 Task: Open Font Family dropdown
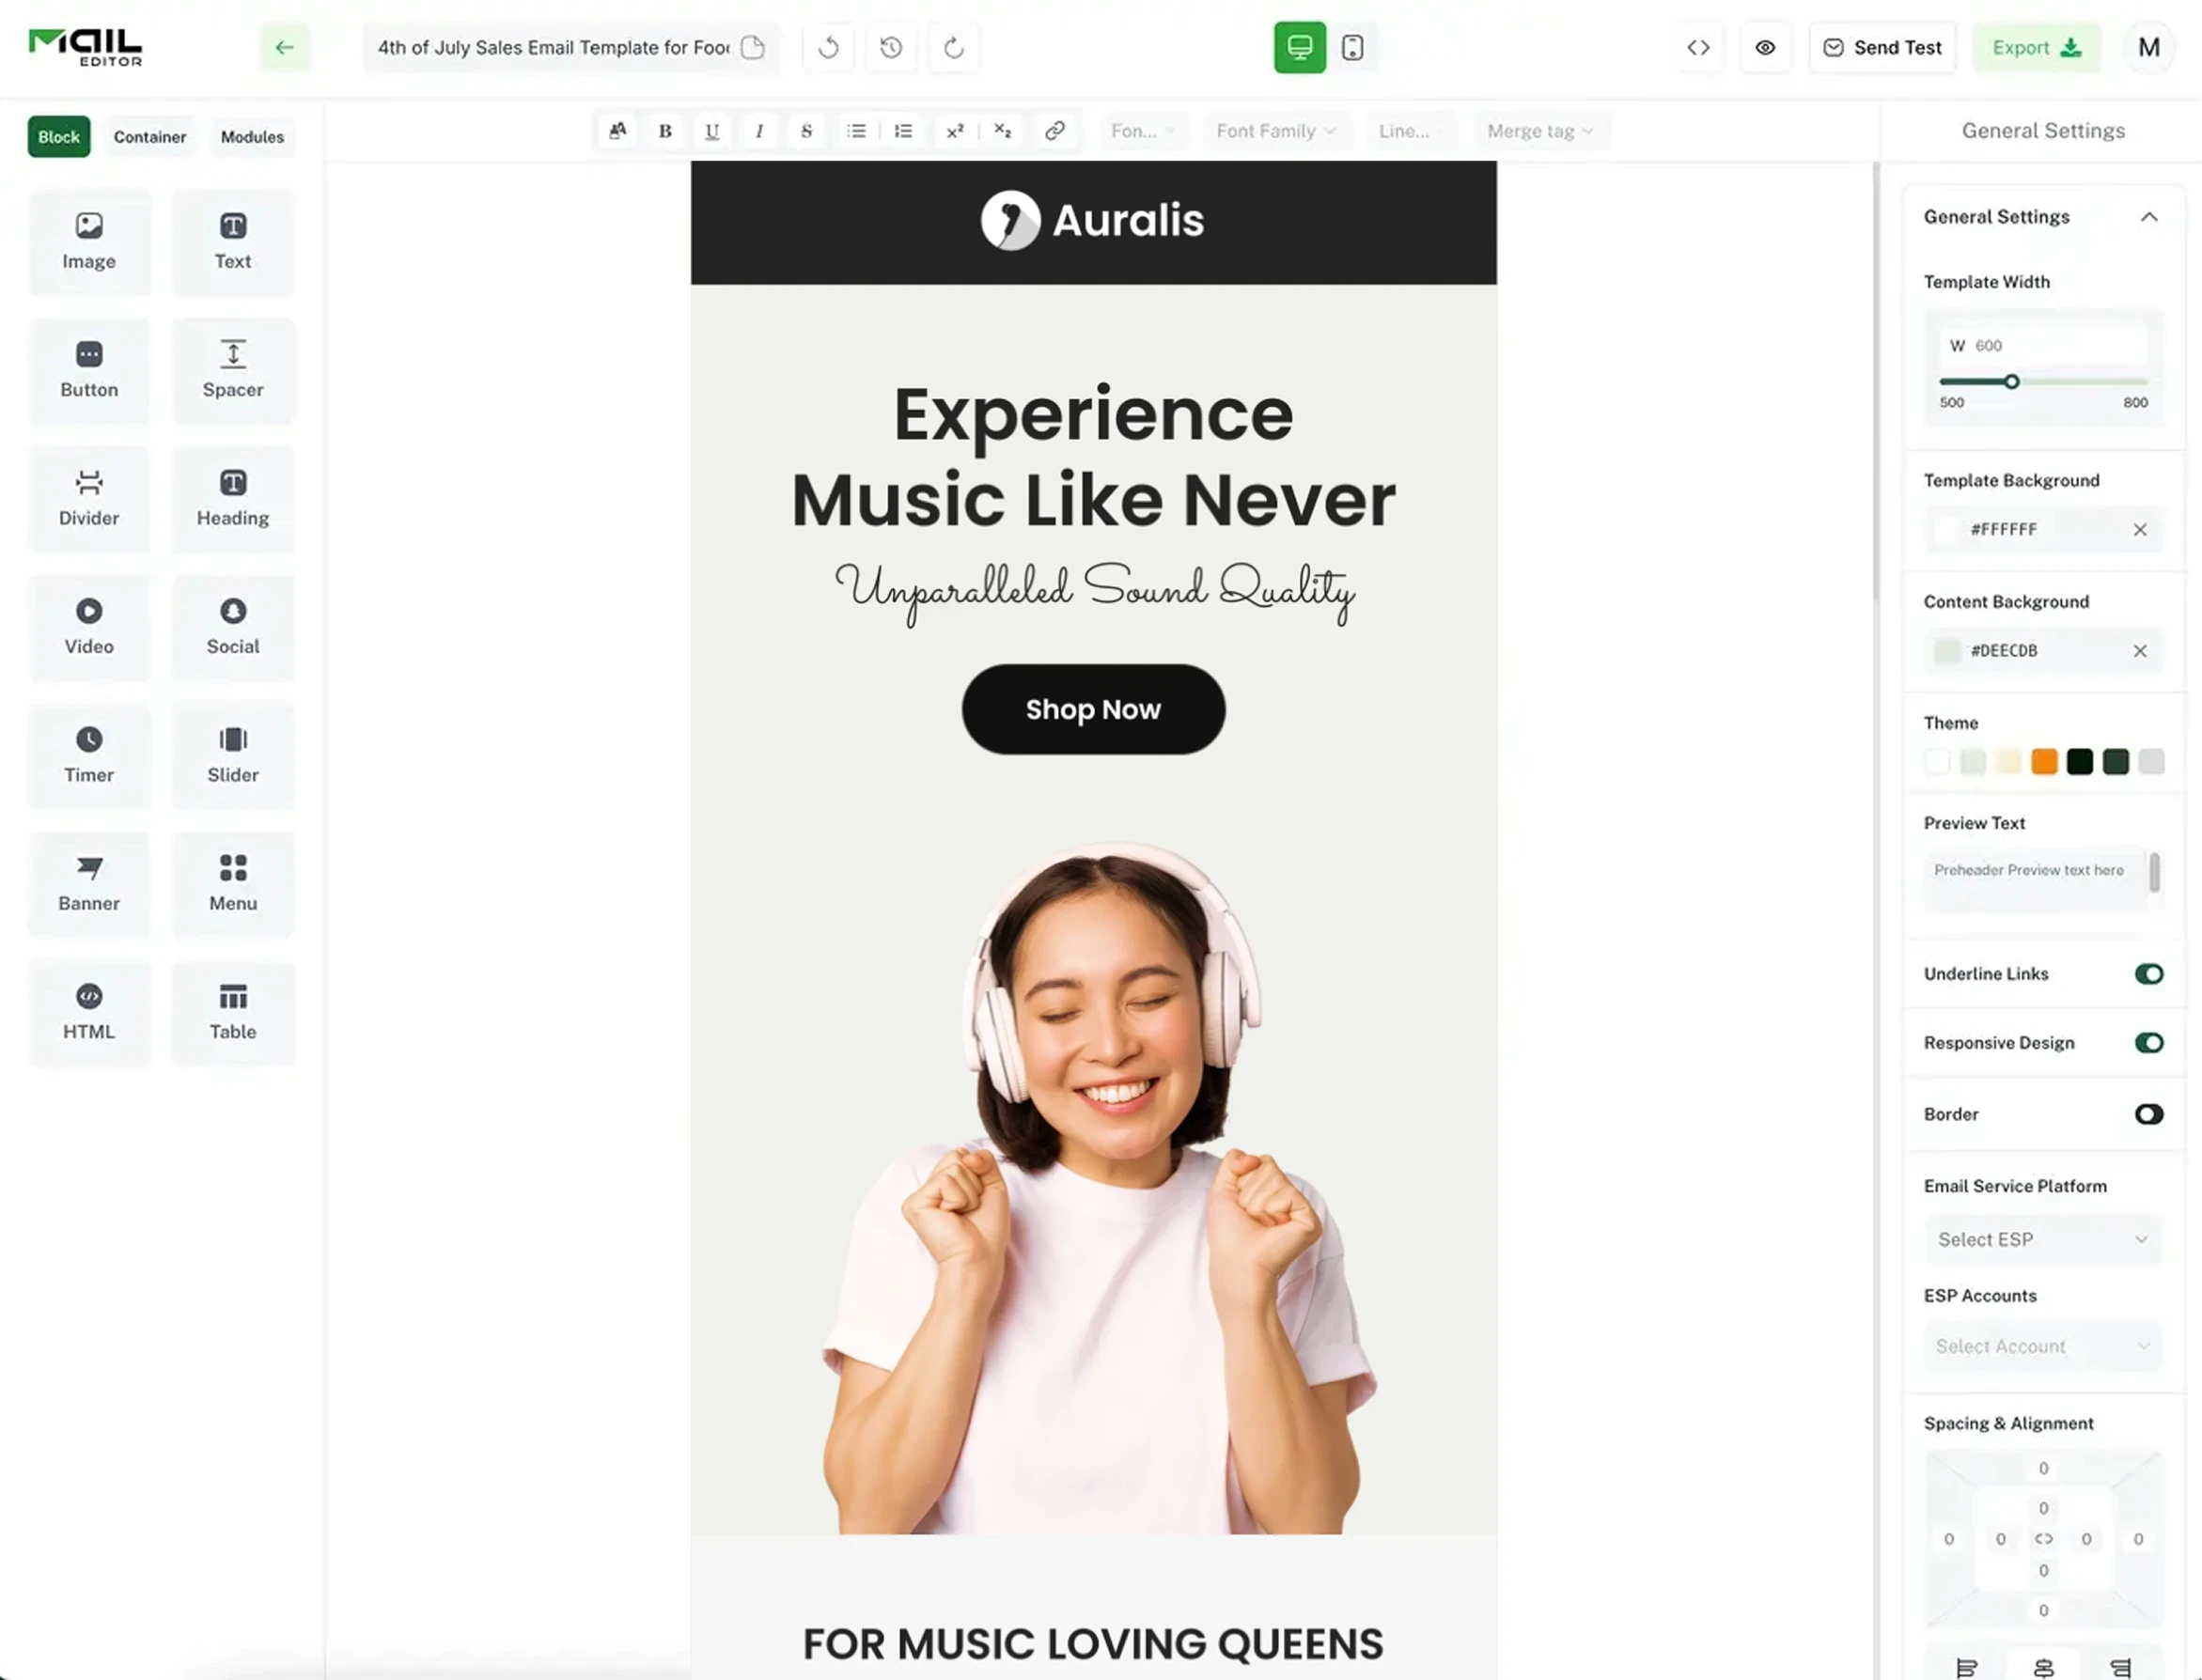[x=1276, y=131]
